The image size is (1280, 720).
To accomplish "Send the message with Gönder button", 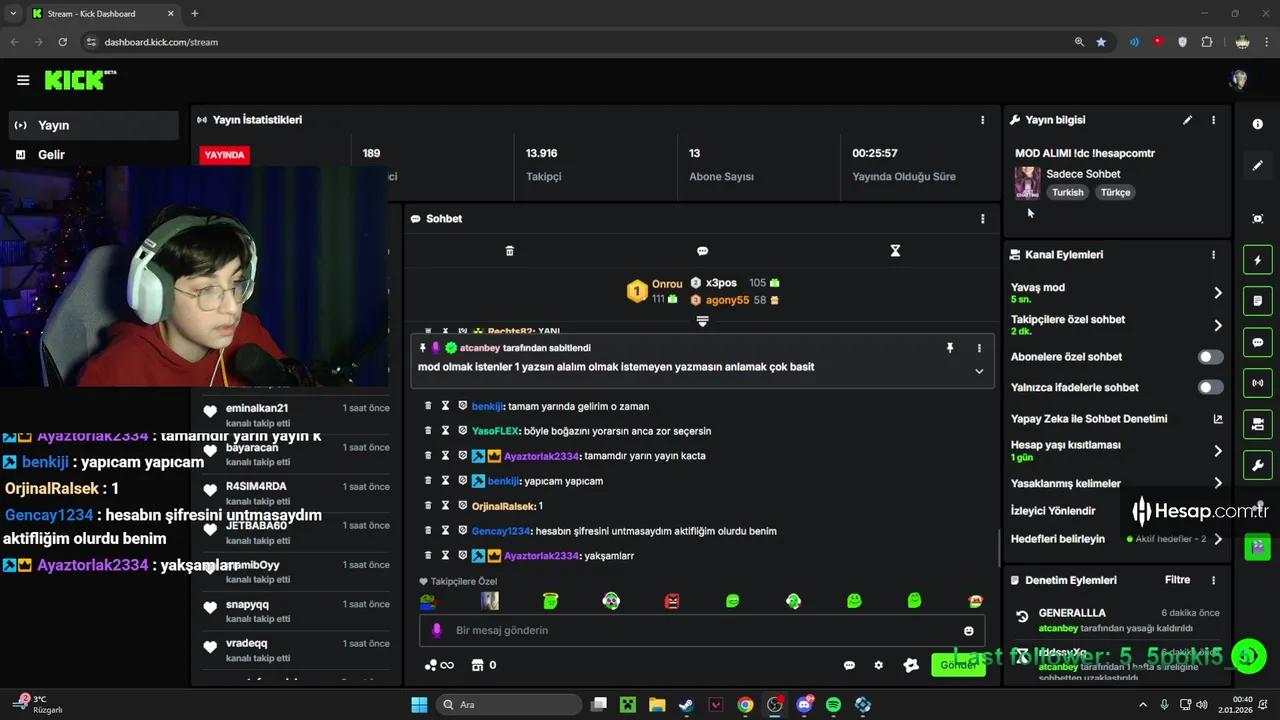I will [x=957, y=665].
